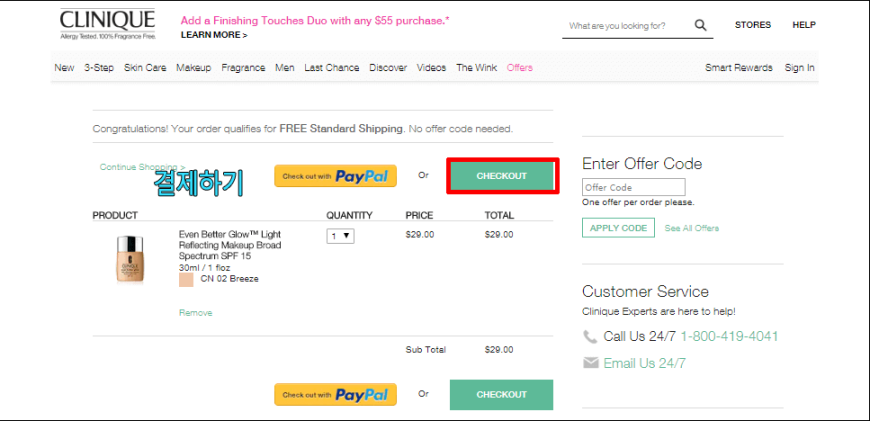Viewport: 870px width, 421px height.
Task: Open the Offers menu item
Action: (x=519, y=68)
